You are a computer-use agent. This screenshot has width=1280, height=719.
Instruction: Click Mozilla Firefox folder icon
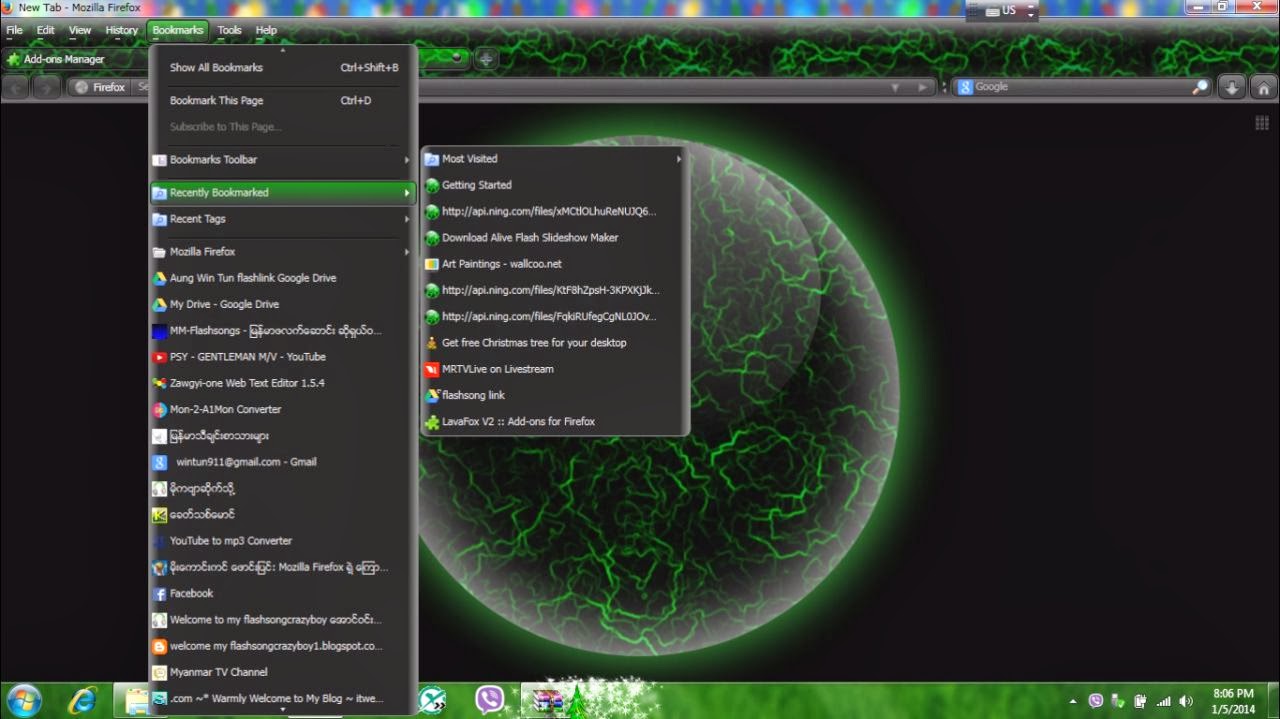point(159,252)
